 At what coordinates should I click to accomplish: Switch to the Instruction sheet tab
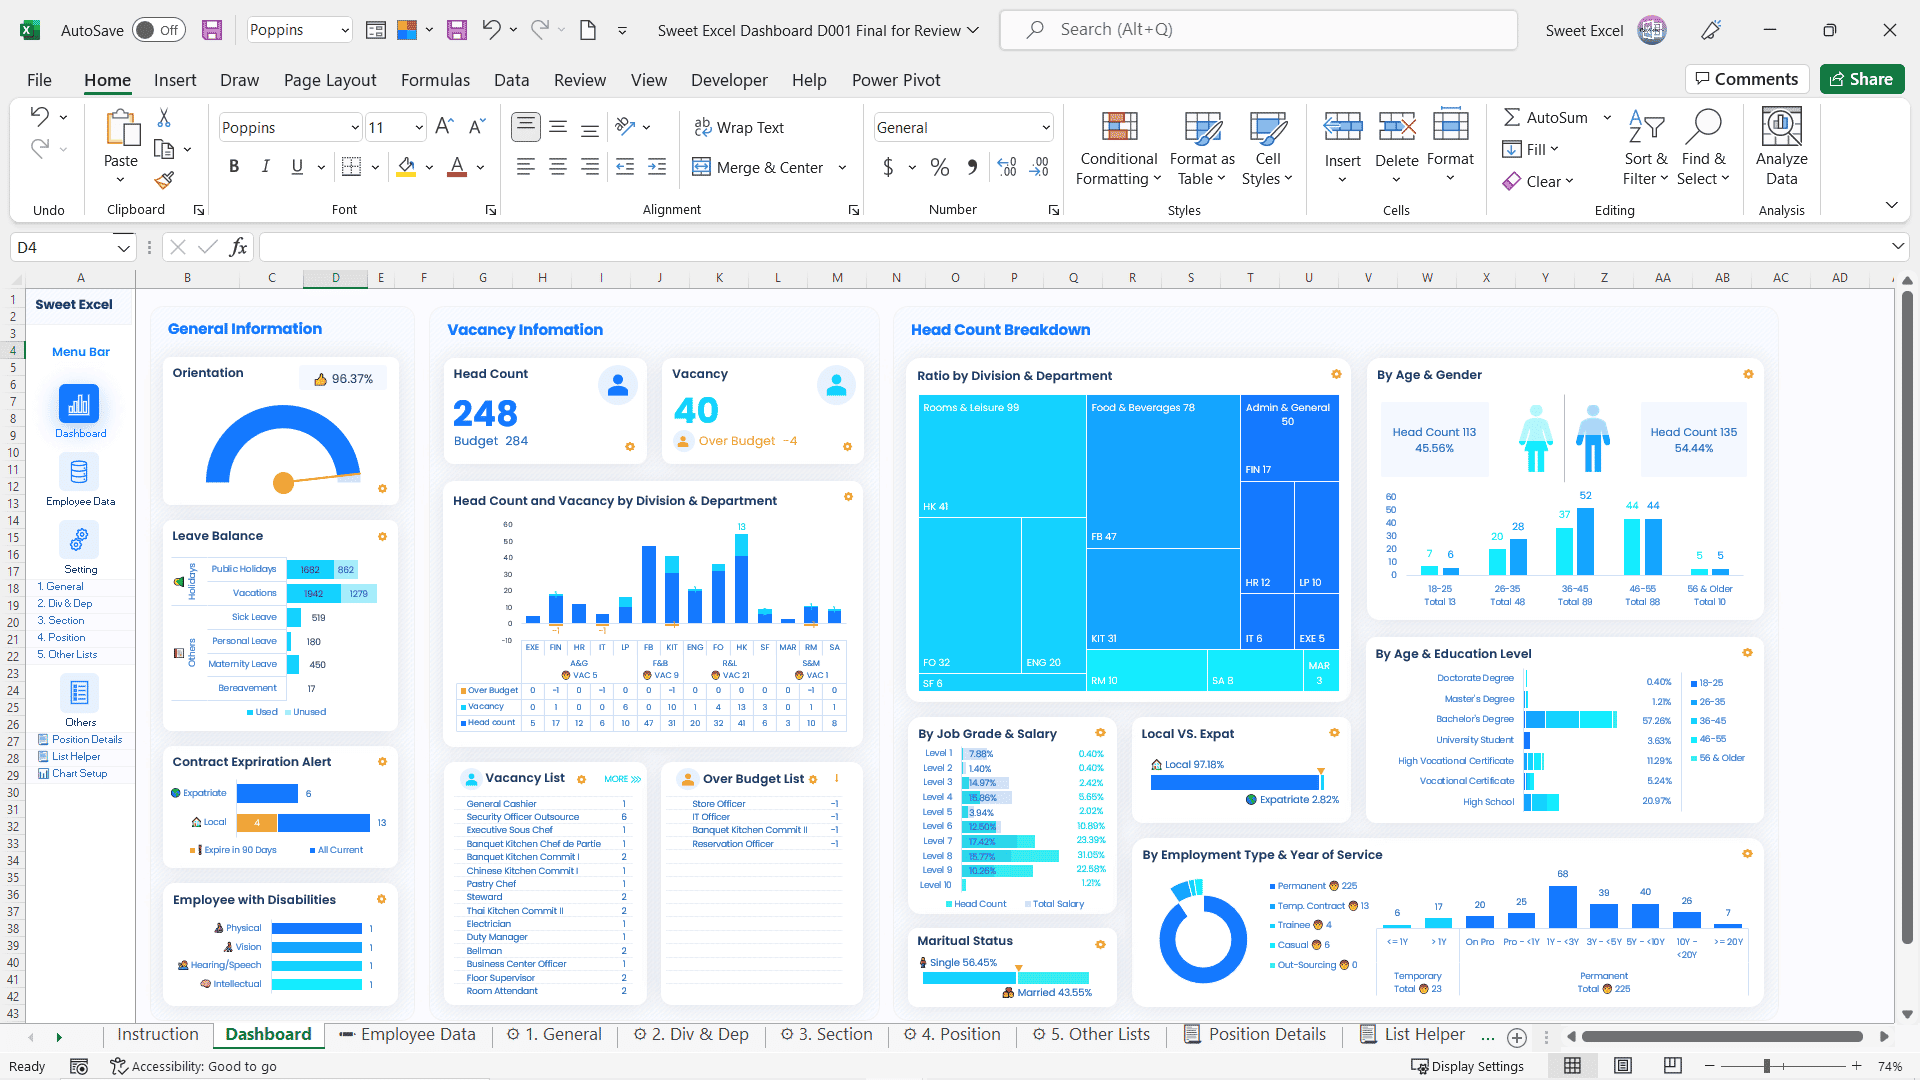[x=157, y=1034]
